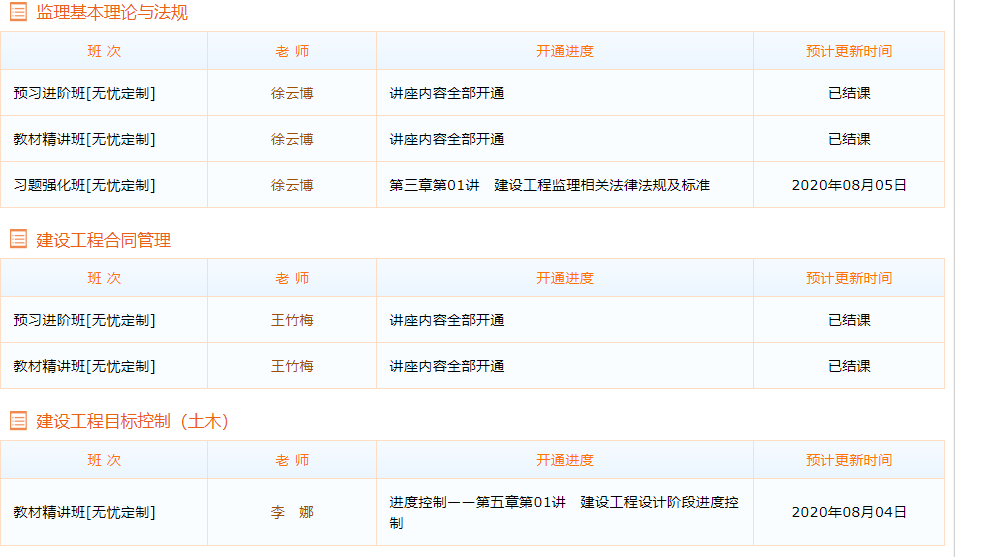Click the 习题强化班[无忧定制] class name

pyautogui.click(x=84, y=185)
